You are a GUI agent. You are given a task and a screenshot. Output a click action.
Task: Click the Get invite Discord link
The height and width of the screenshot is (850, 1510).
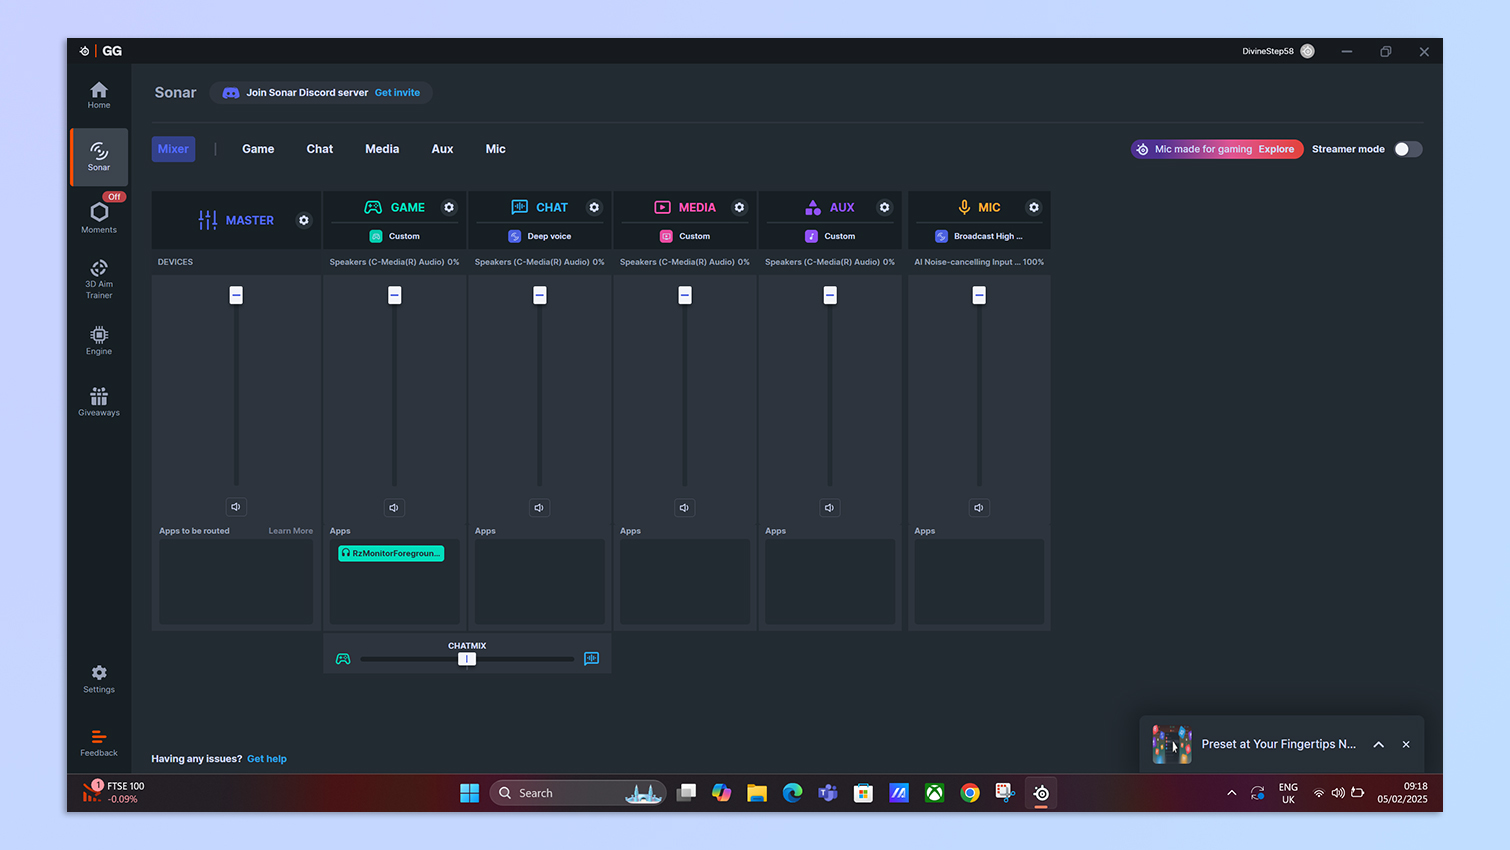point(397,92)
